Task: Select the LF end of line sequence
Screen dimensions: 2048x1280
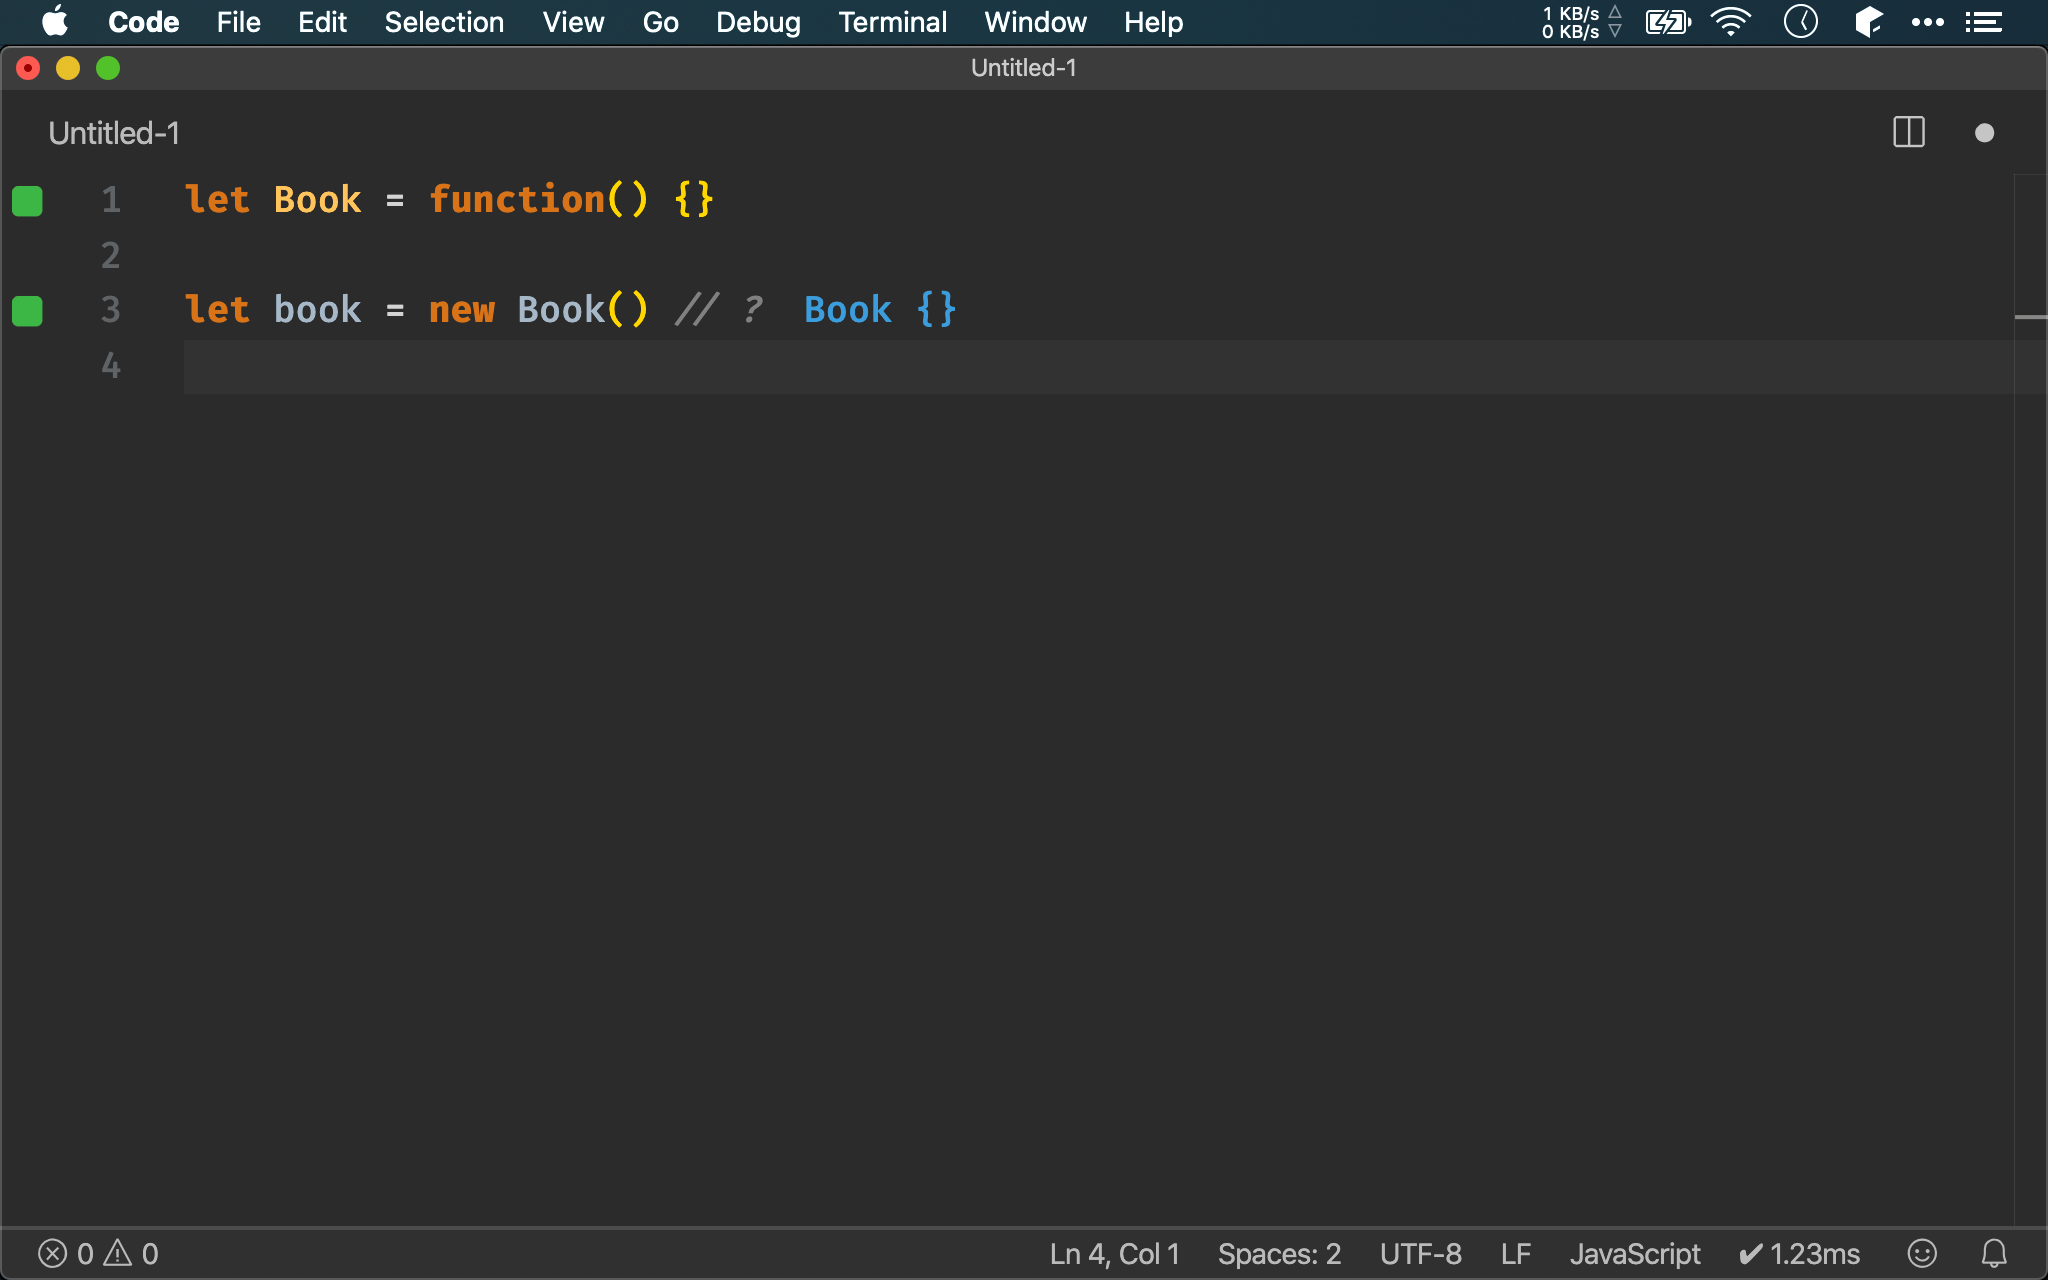Action: click(x=1515, y=1253)
